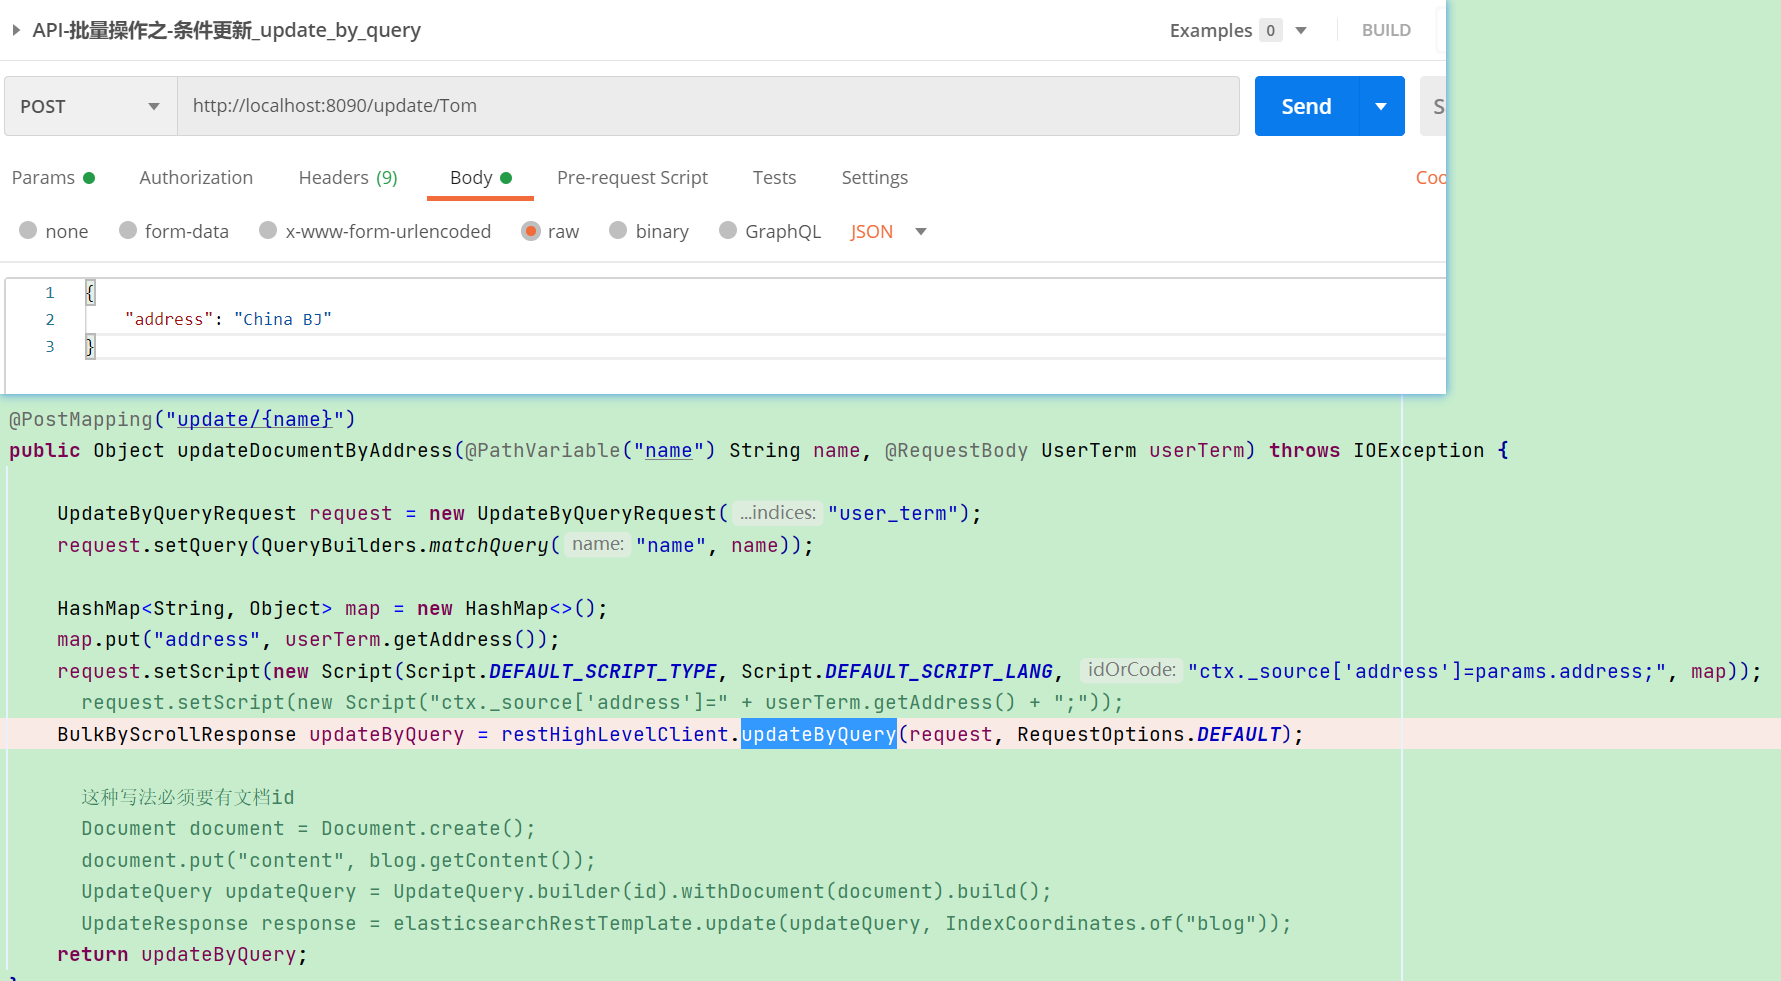Screen dimensions: 1781x981
Task: Click line 2 address JSON value in editor
Action: pos(283,320)
